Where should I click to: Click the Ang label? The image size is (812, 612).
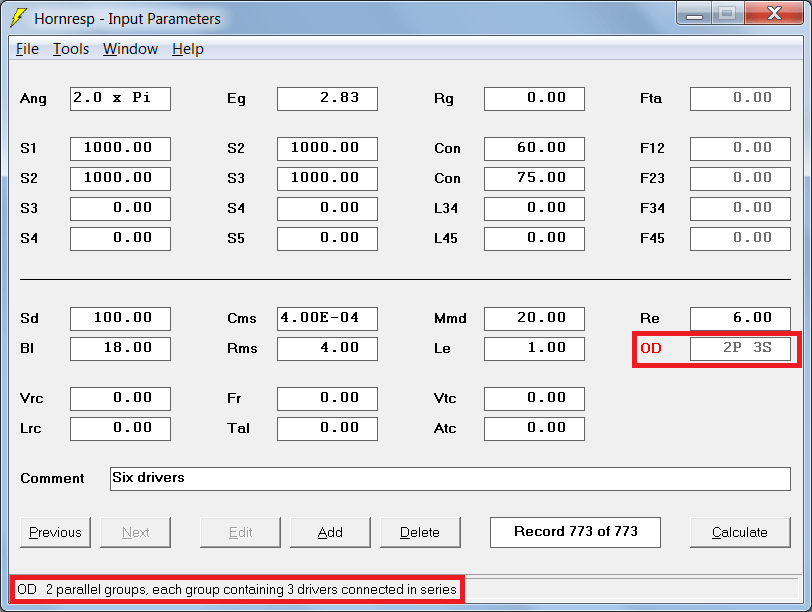tap(33, 99)
